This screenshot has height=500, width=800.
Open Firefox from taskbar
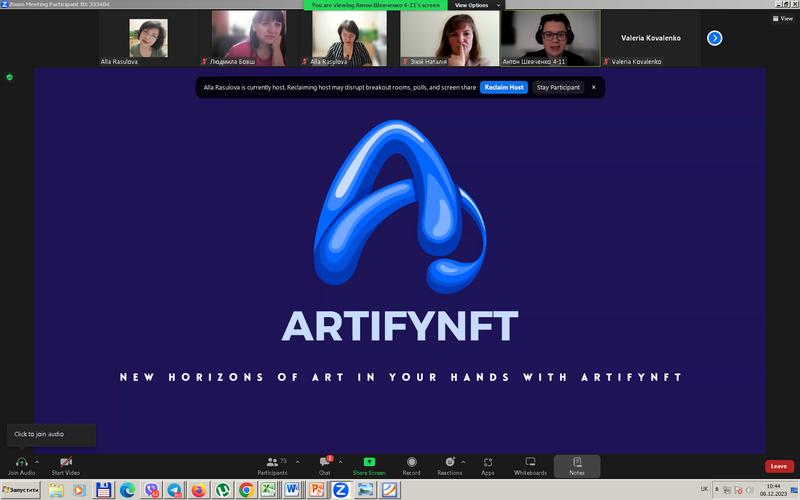198,490
